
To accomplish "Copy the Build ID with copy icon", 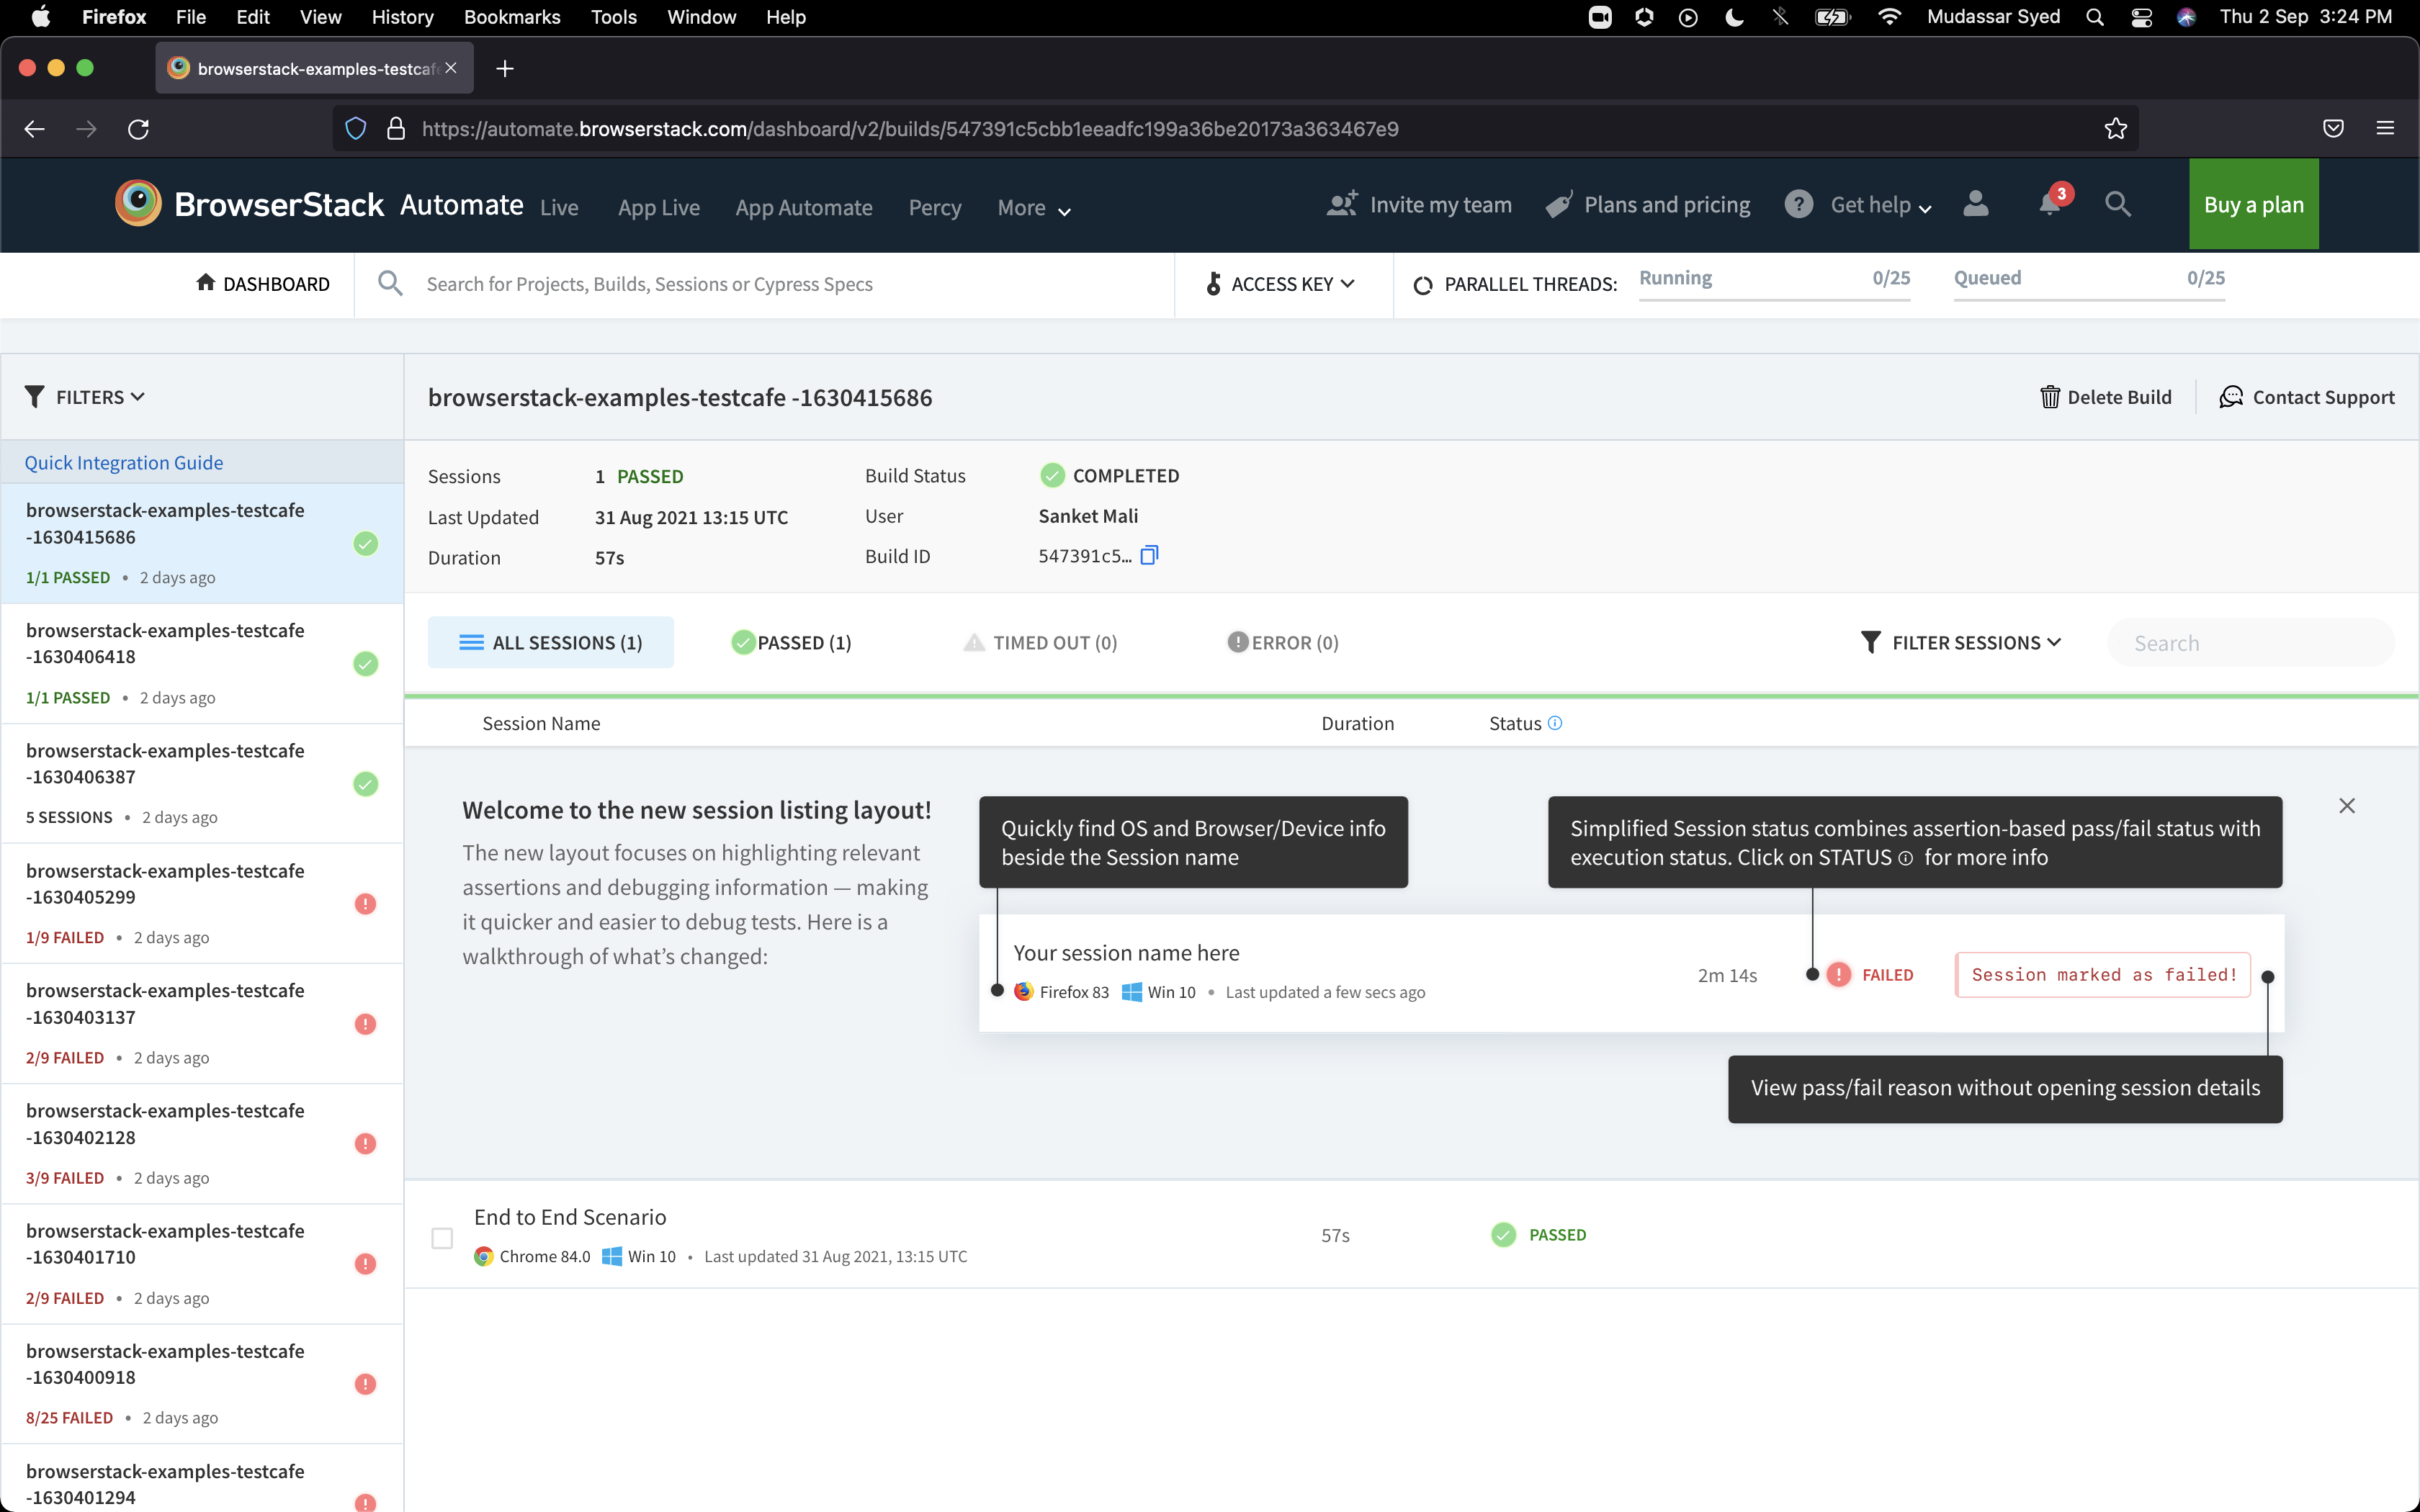I will 1149,555.
